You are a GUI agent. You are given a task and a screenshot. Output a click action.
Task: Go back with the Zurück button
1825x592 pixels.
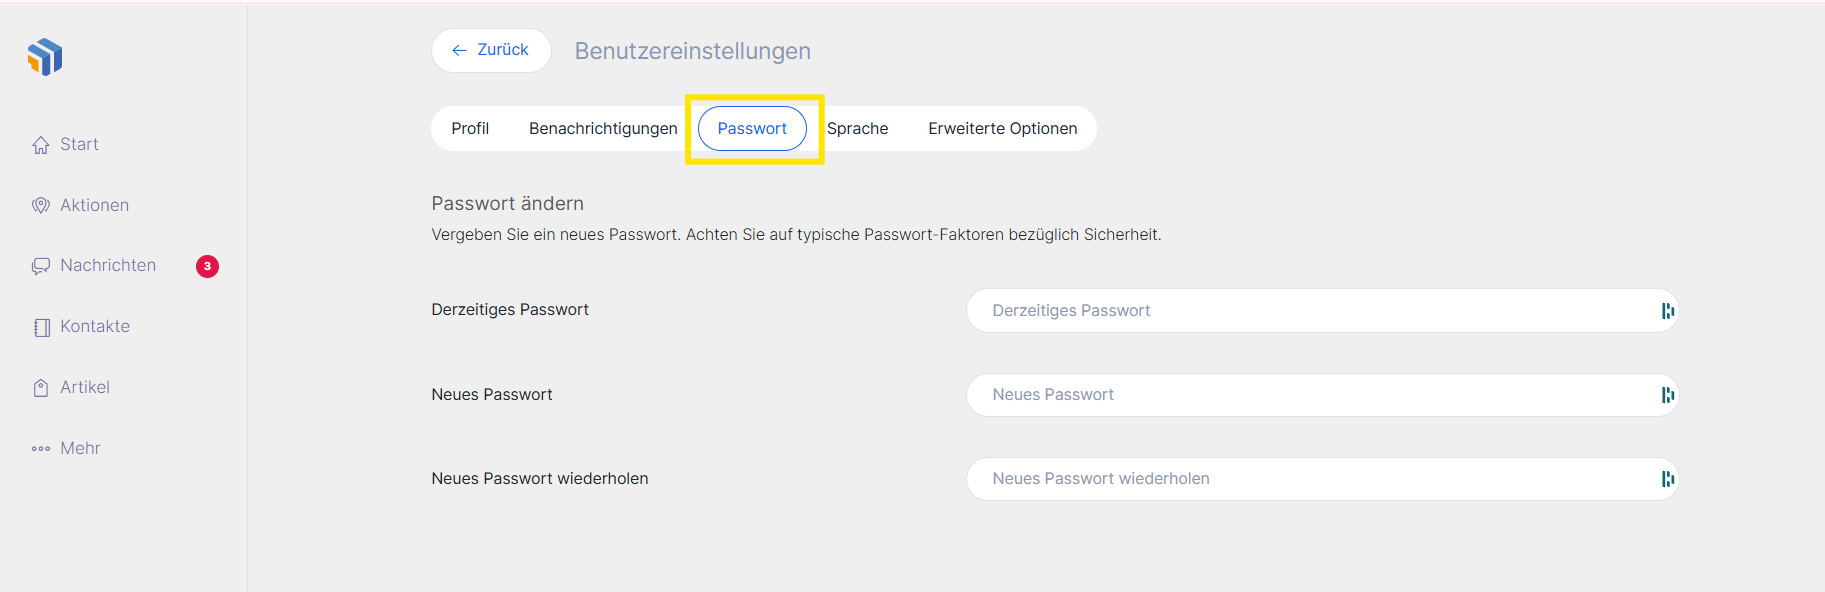click(x=491, y=50)
